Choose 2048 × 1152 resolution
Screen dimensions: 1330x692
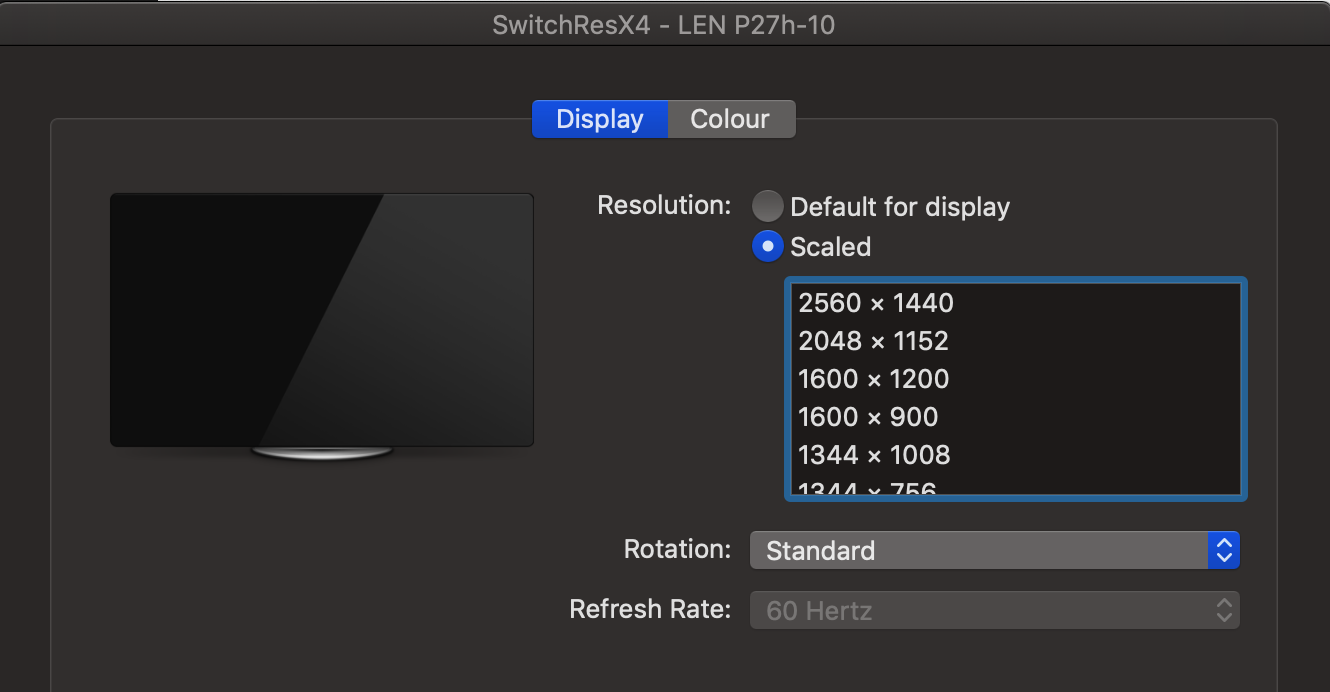pyautogui.click(x=1015, y=341)
